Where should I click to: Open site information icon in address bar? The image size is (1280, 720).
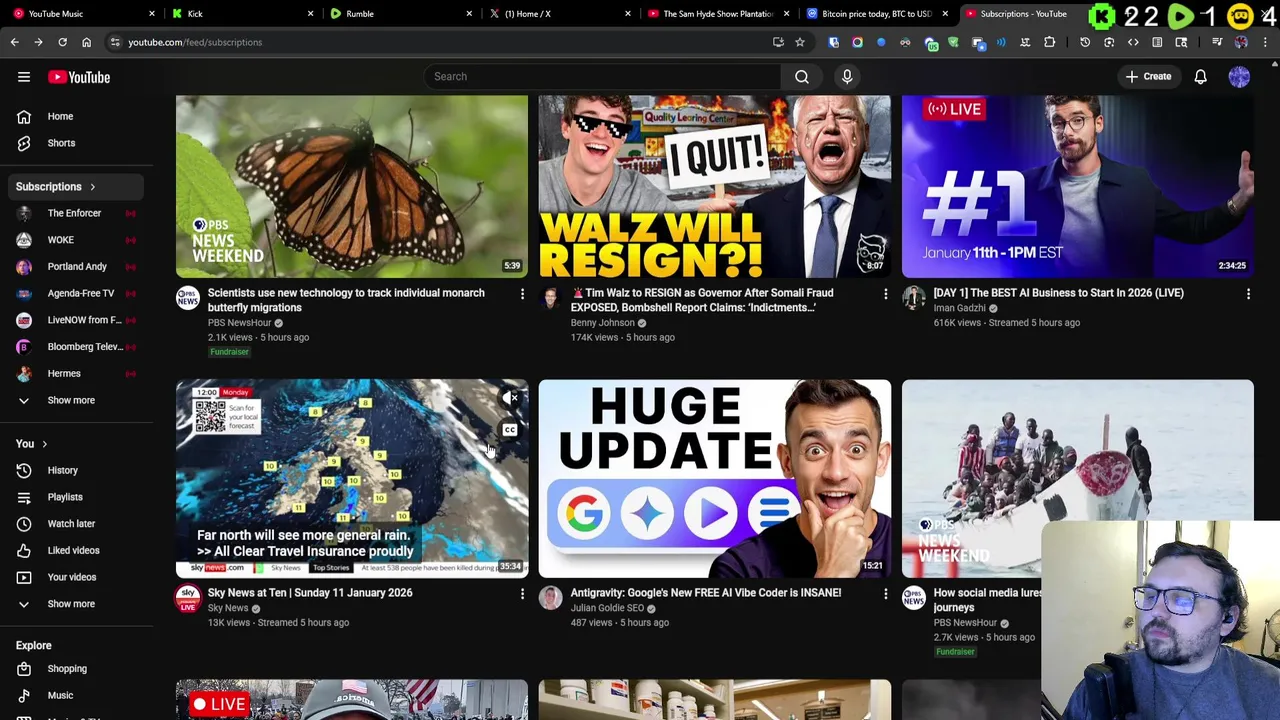[115, 42]
